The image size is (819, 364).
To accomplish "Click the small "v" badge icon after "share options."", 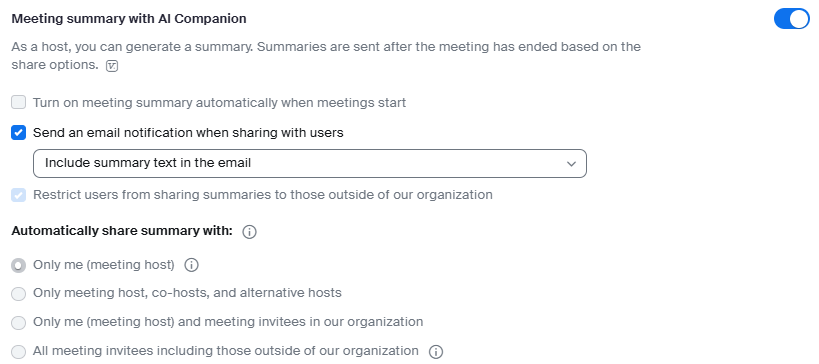I will tap(112, 66).
